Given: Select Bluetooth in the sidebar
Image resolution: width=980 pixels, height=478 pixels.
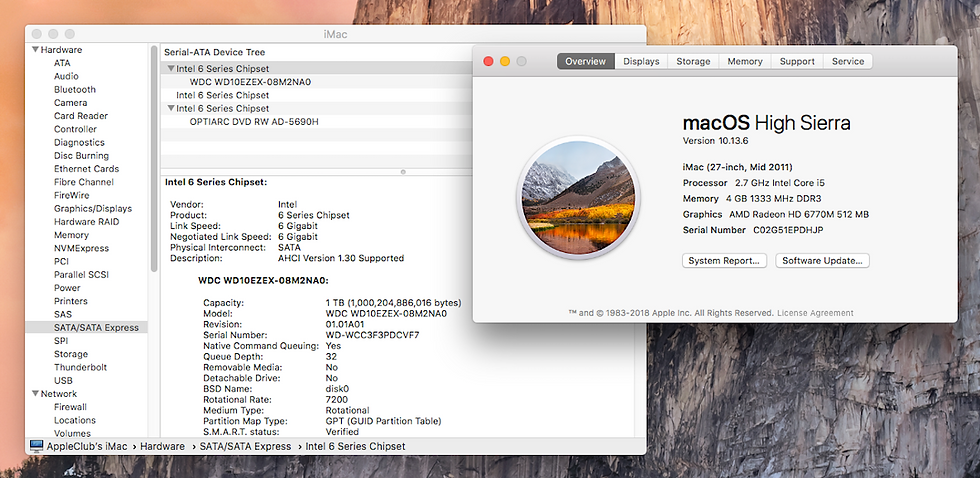Looking at the screenshot, I should coord(74,89).
